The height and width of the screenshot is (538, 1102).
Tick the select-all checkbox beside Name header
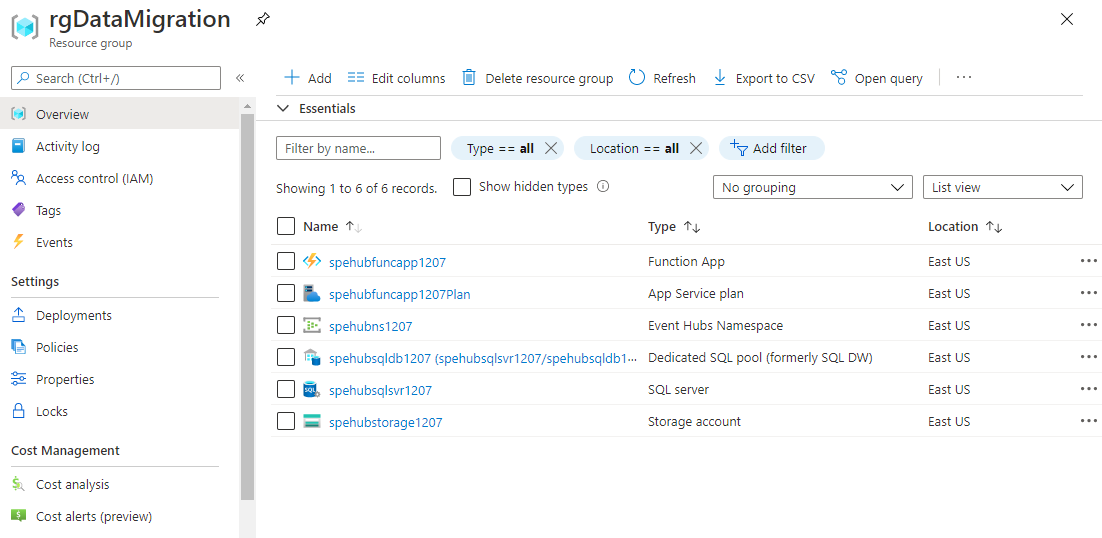[x=286, y=226]
